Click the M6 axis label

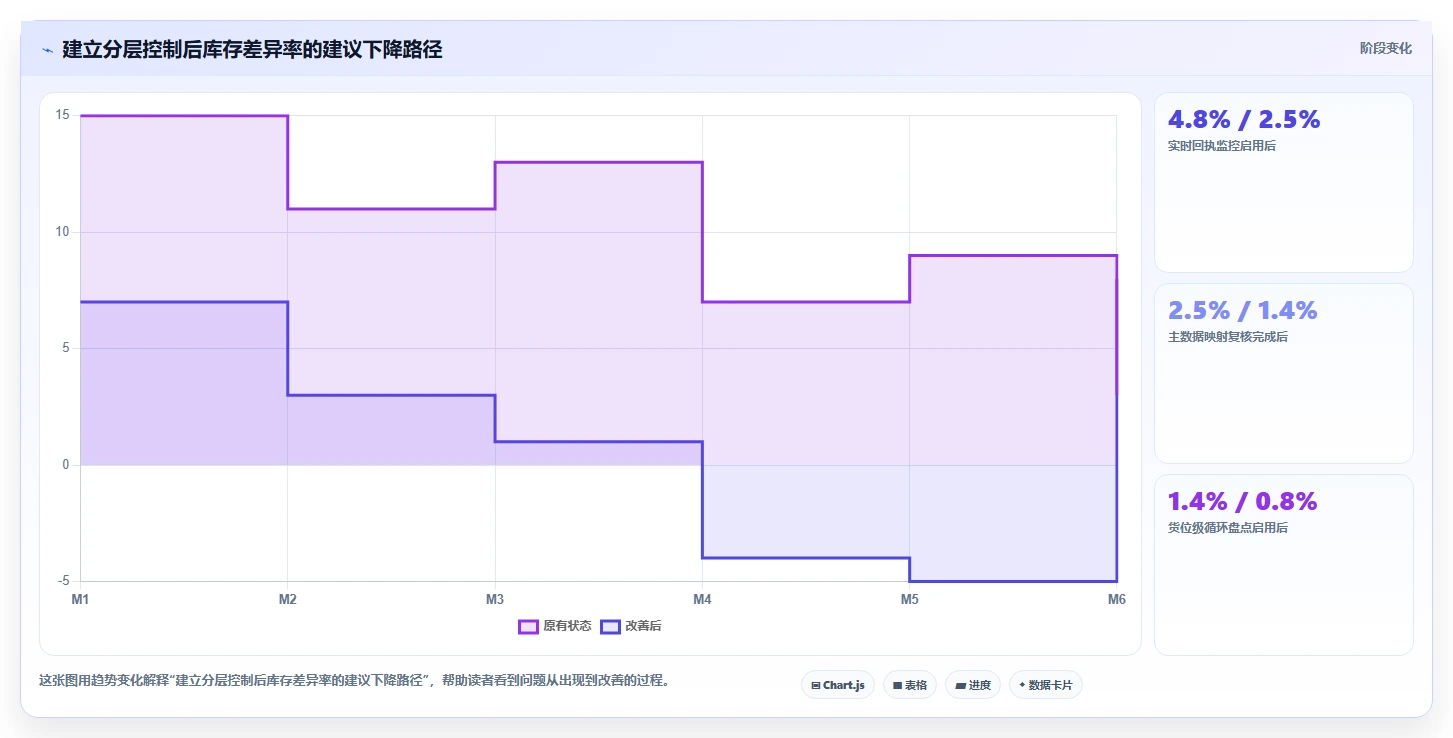coord(1116,599)
